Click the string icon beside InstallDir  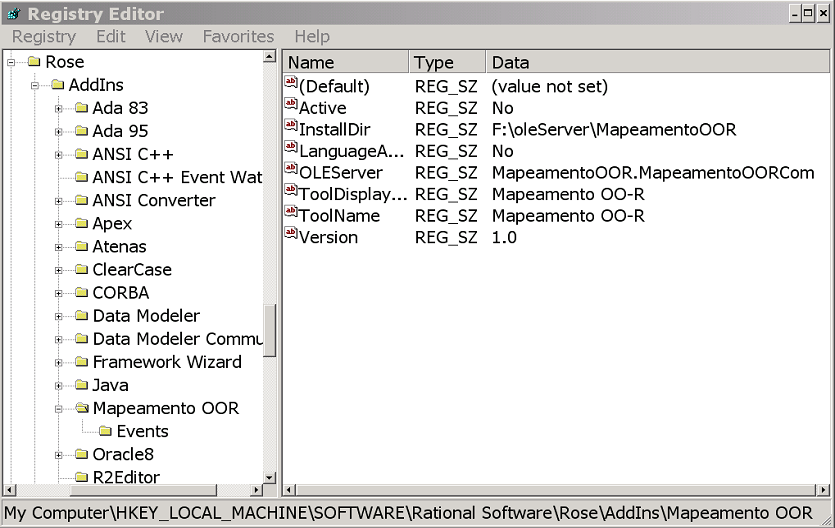(x=291, y=126)
